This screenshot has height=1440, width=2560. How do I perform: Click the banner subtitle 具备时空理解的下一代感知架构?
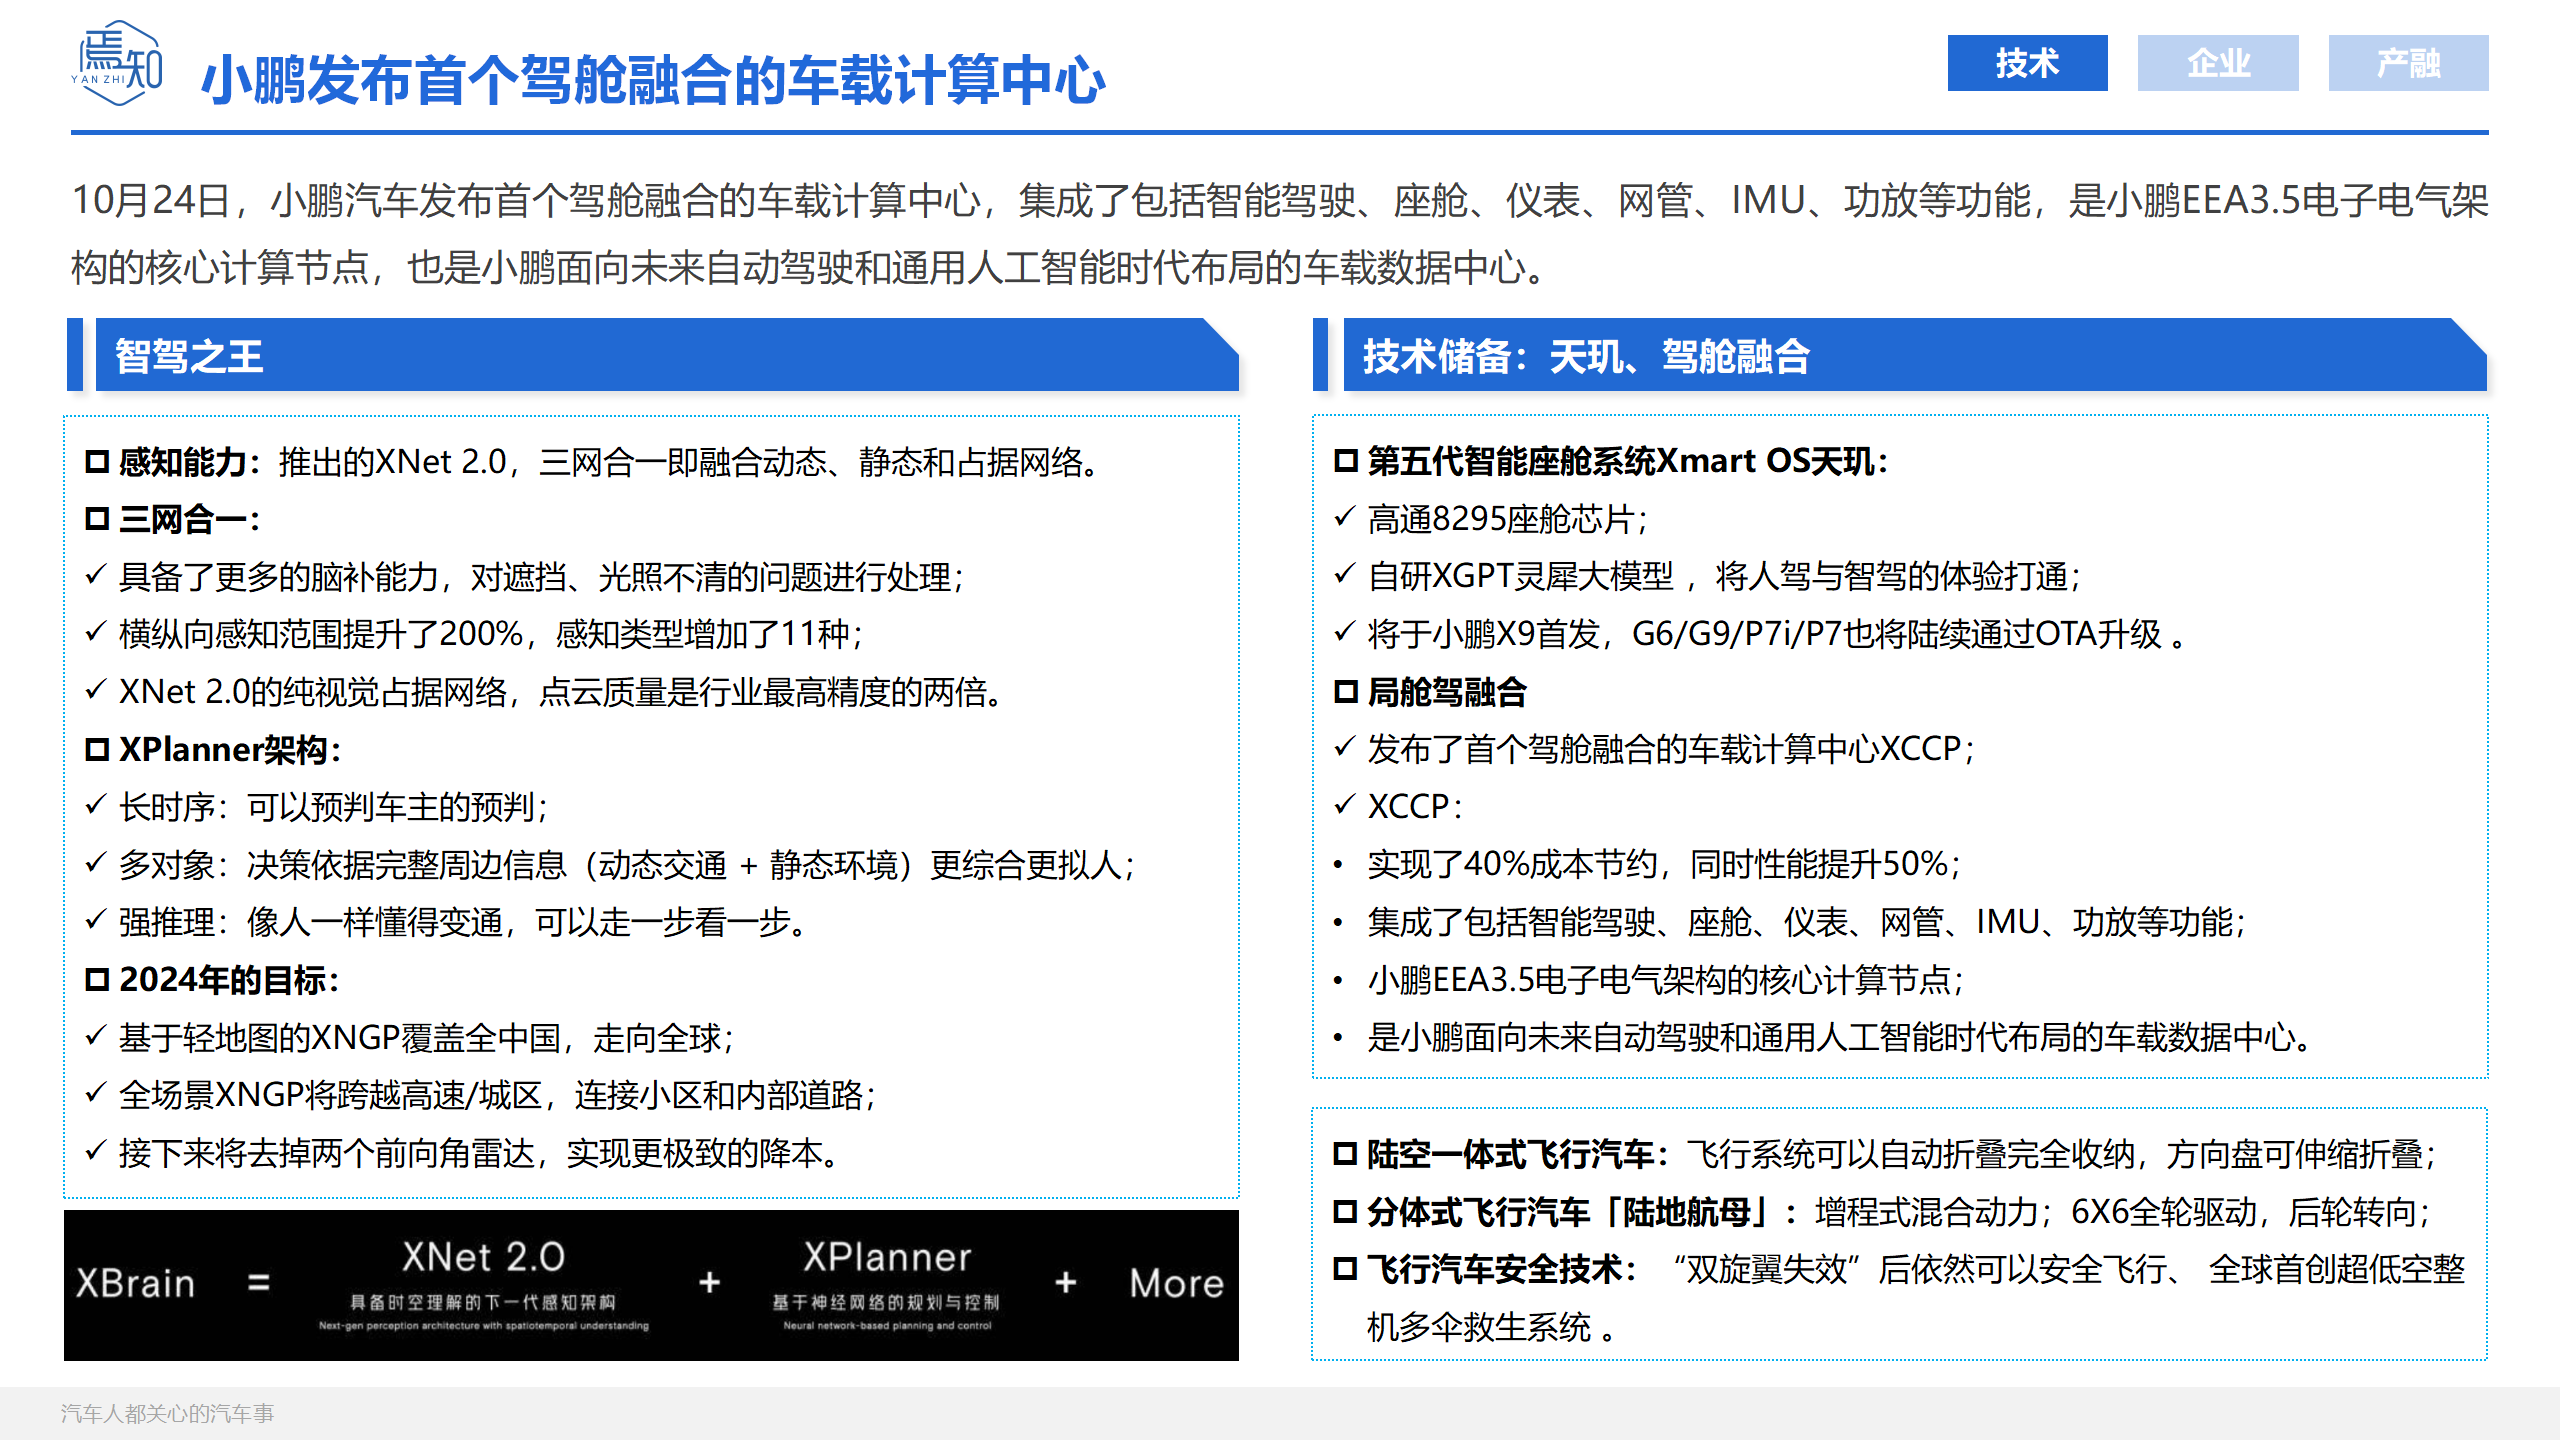coord(483,1302)
